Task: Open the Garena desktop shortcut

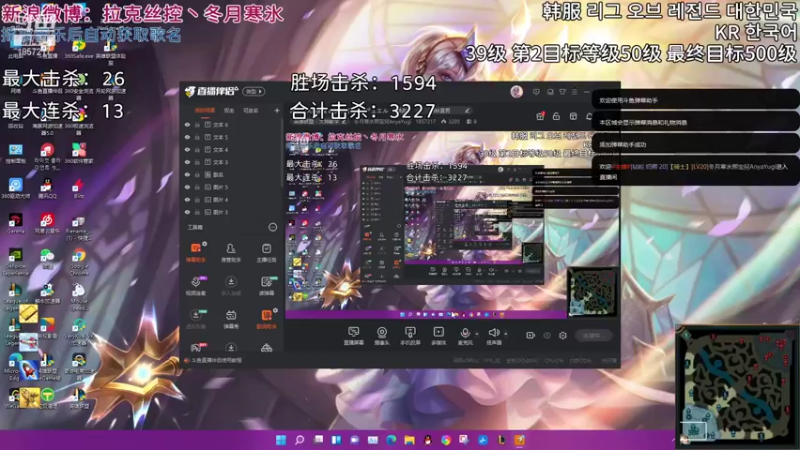Action: [x=15, y=223]
